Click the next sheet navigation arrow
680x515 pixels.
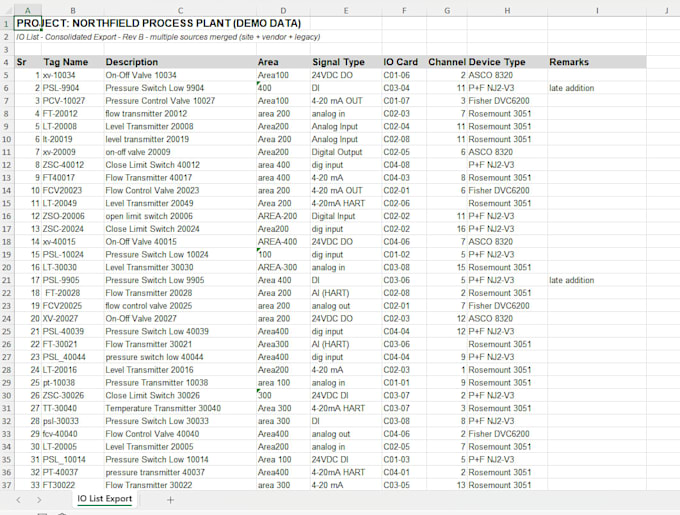[x=39, y=500]
